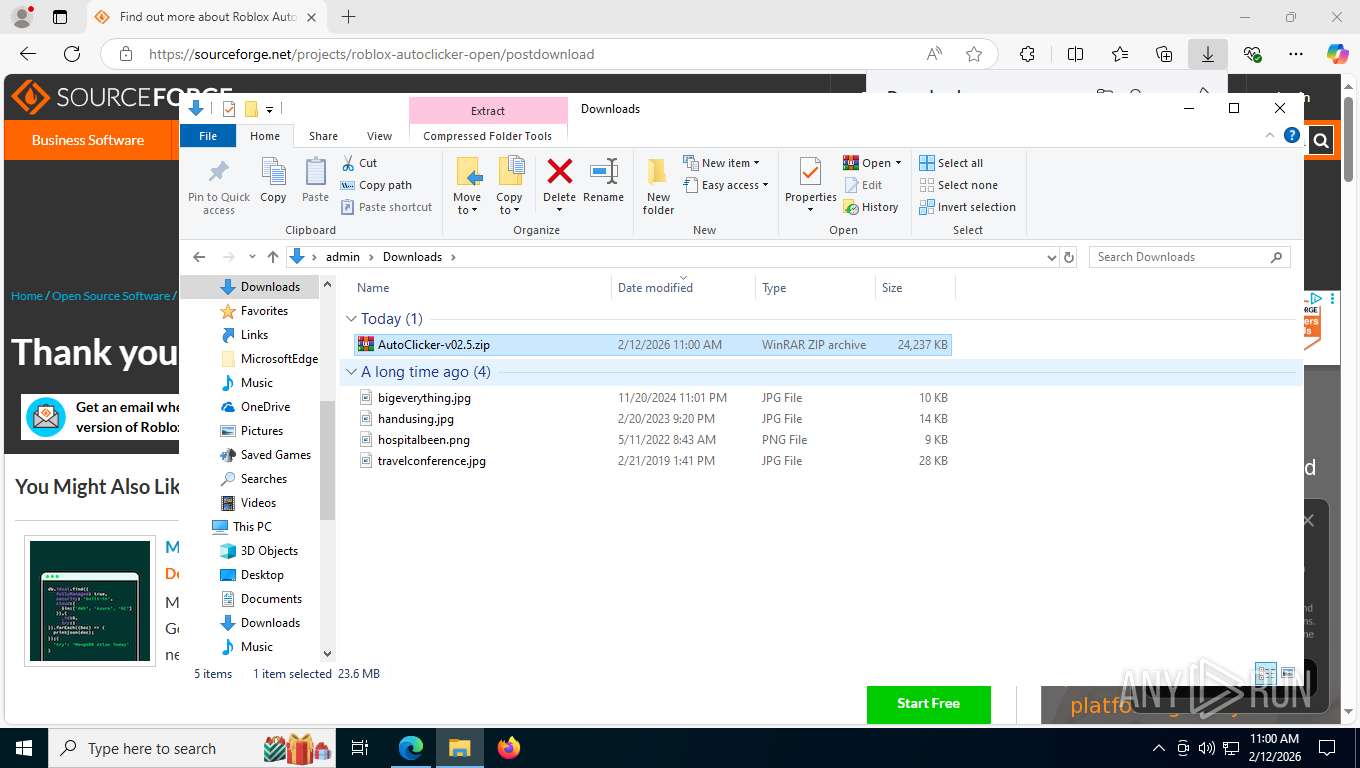Add page to Edge favorites star
Screen dimensions: 1360x768
(x=974, y=54)
